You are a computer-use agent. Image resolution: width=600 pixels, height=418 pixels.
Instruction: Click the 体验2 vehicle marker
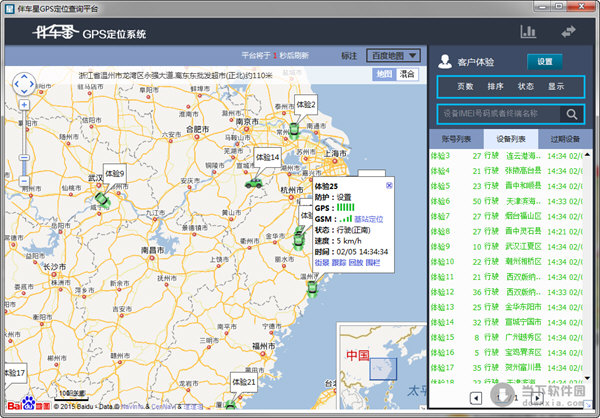294,131
